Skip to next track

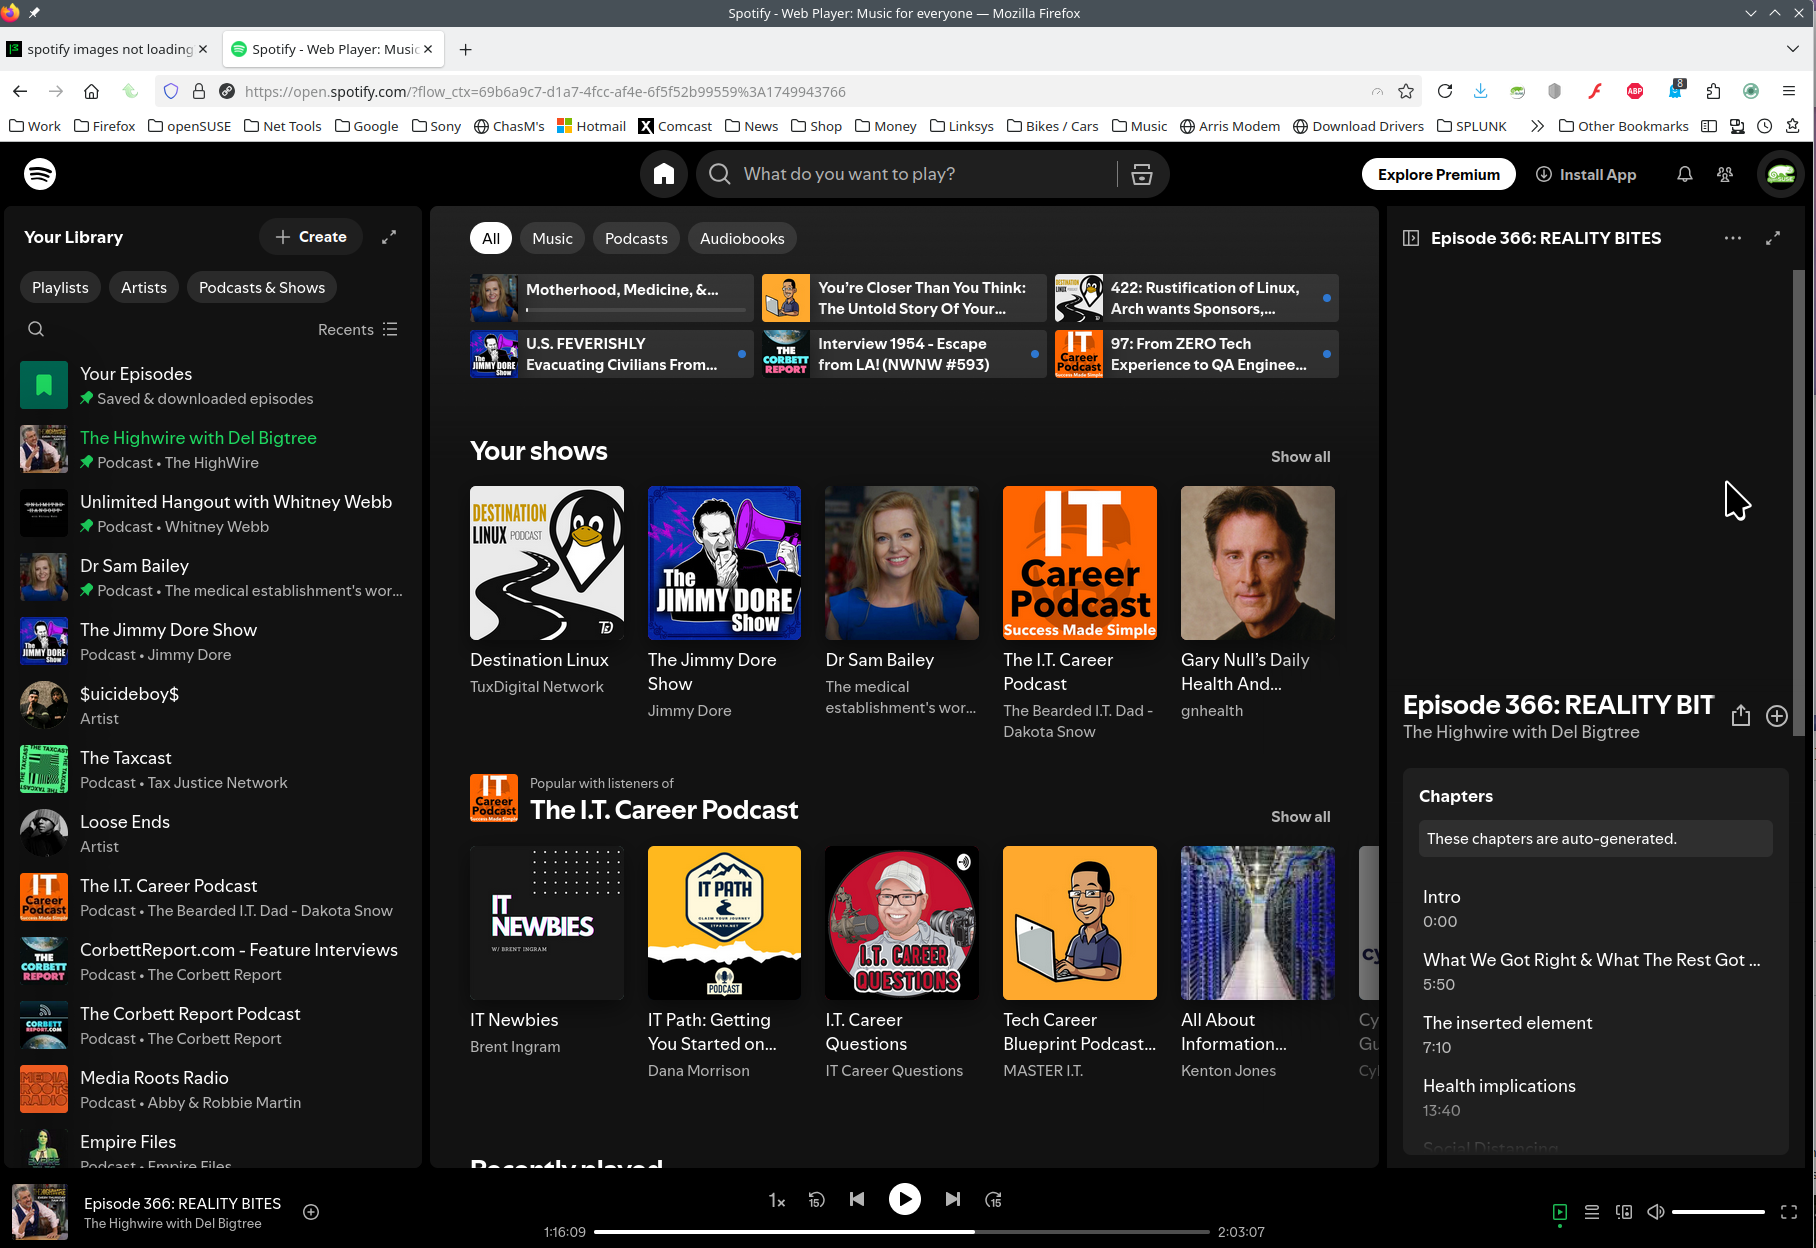pyautogui.click(x=953, y=1199)
